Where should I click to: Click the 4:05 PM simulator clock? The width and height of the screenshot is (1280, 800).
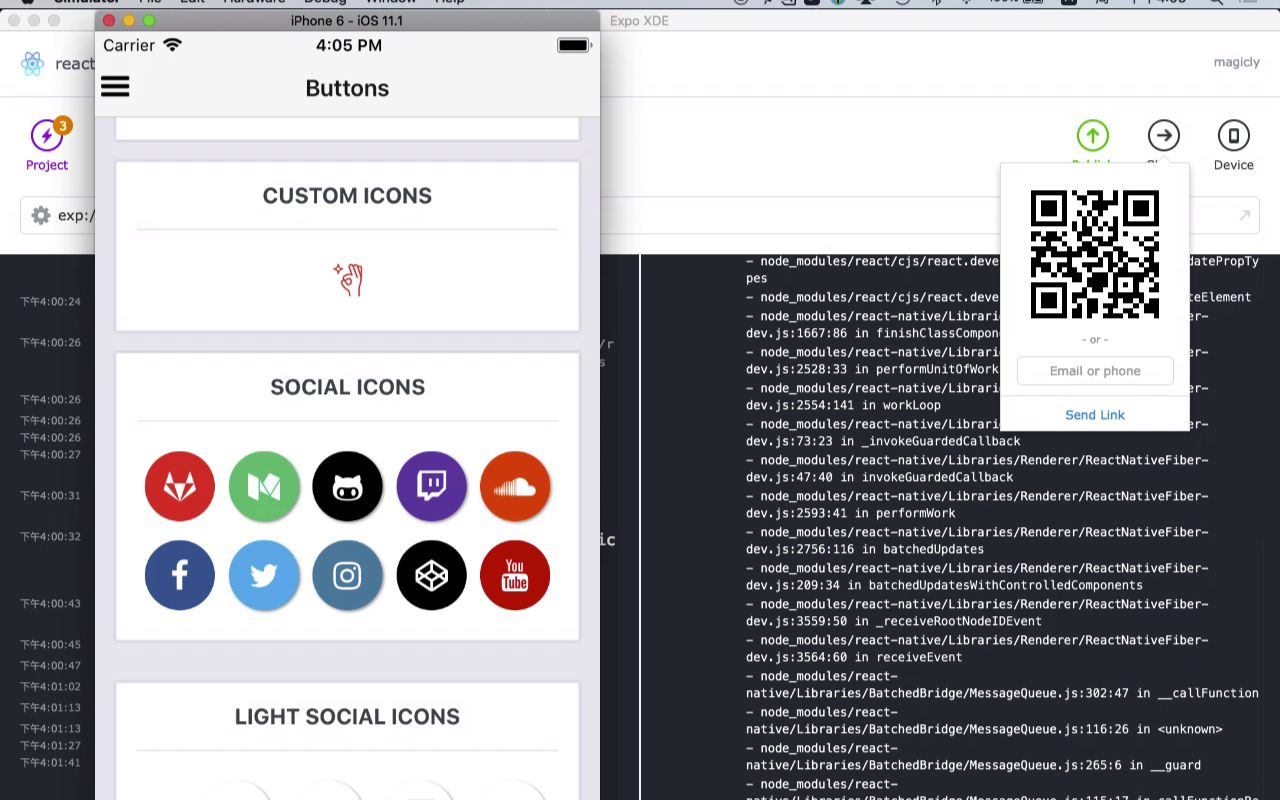pos(349,45)
